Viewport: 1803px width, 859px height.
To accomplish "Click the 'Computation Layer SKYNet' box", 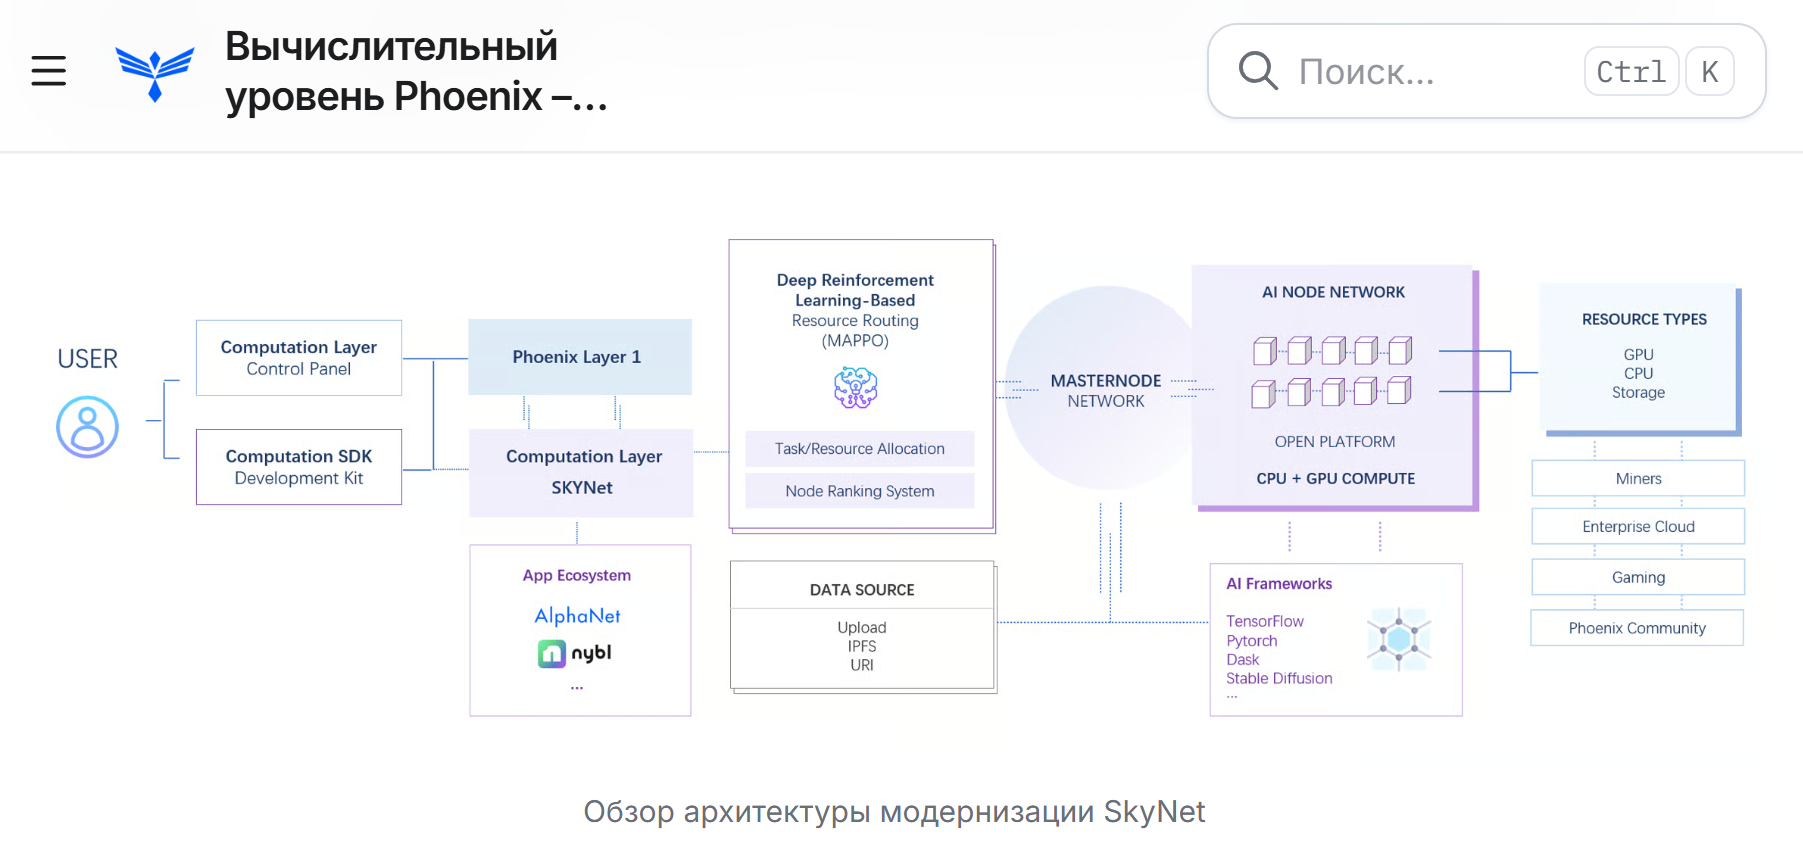I will (x=581, y=472).
